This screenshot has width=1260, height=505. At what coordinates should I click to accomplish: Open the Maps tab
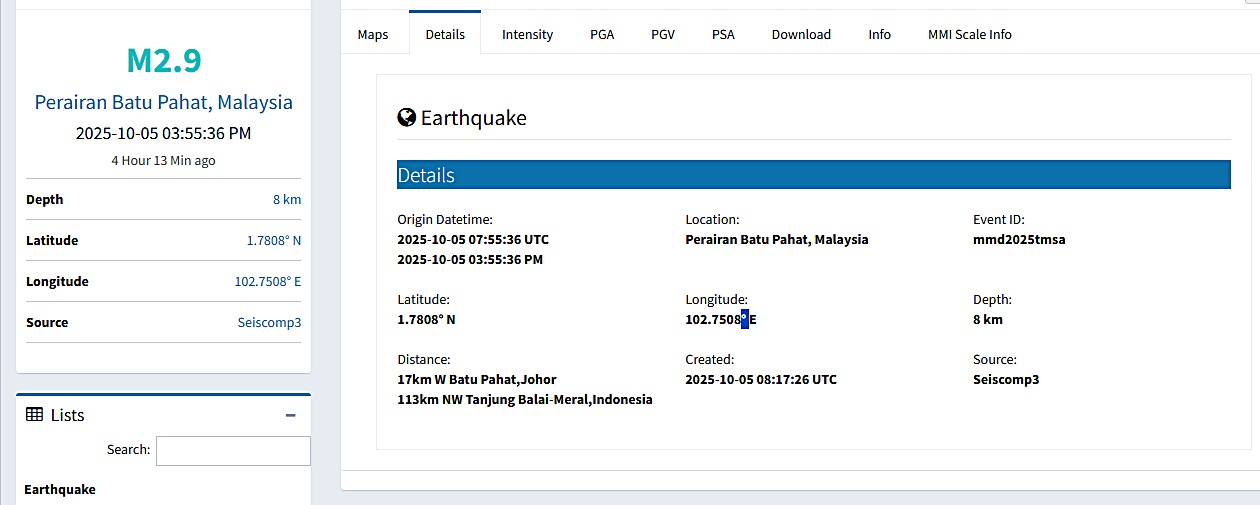point(373,34)
